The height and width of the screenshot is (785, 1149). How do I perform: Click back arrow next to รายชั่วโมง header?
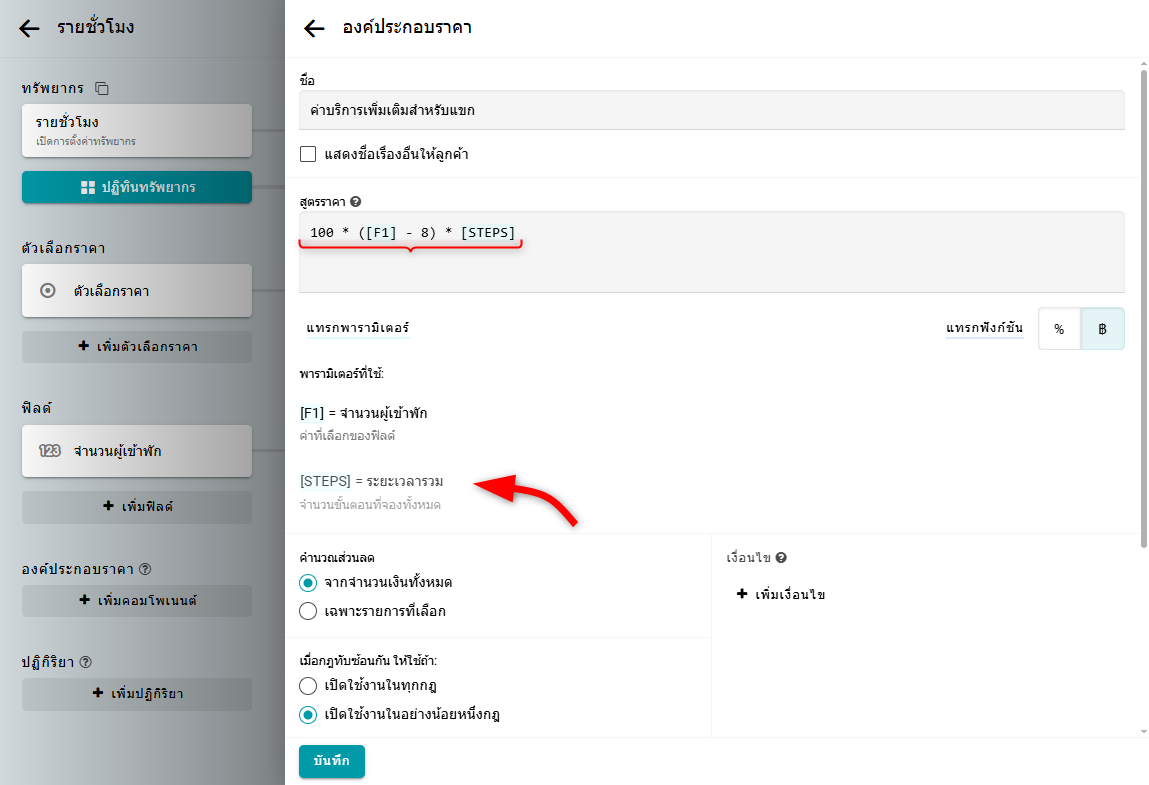coord(29,28)
